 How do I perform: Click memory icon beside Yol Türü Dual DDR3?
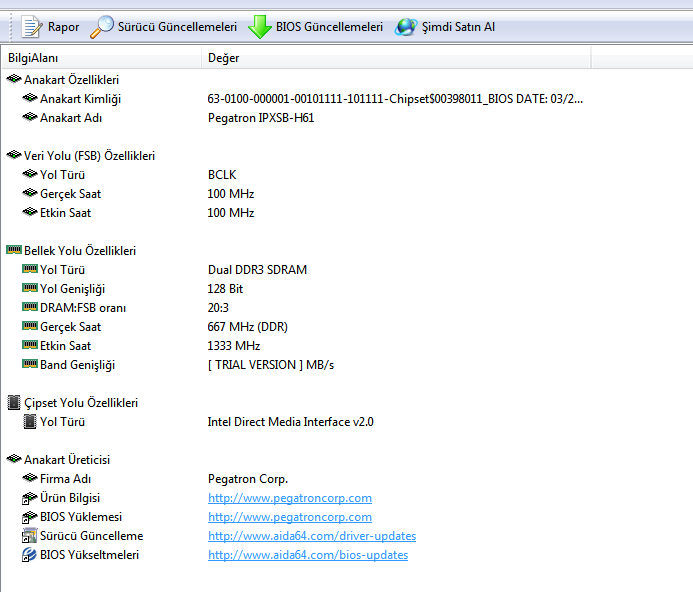click(x=30, y=269)
